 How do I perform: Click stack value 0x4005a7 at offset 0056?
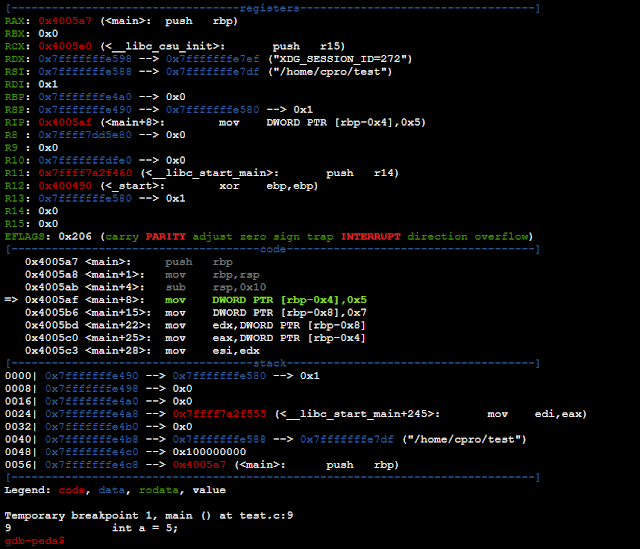199,465
